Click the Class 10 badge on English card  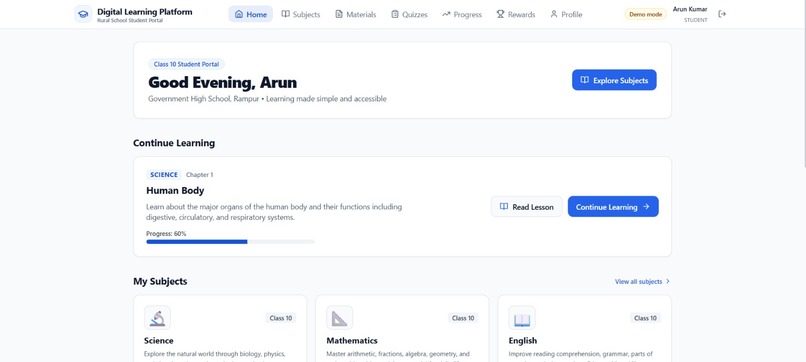(646, 318)
